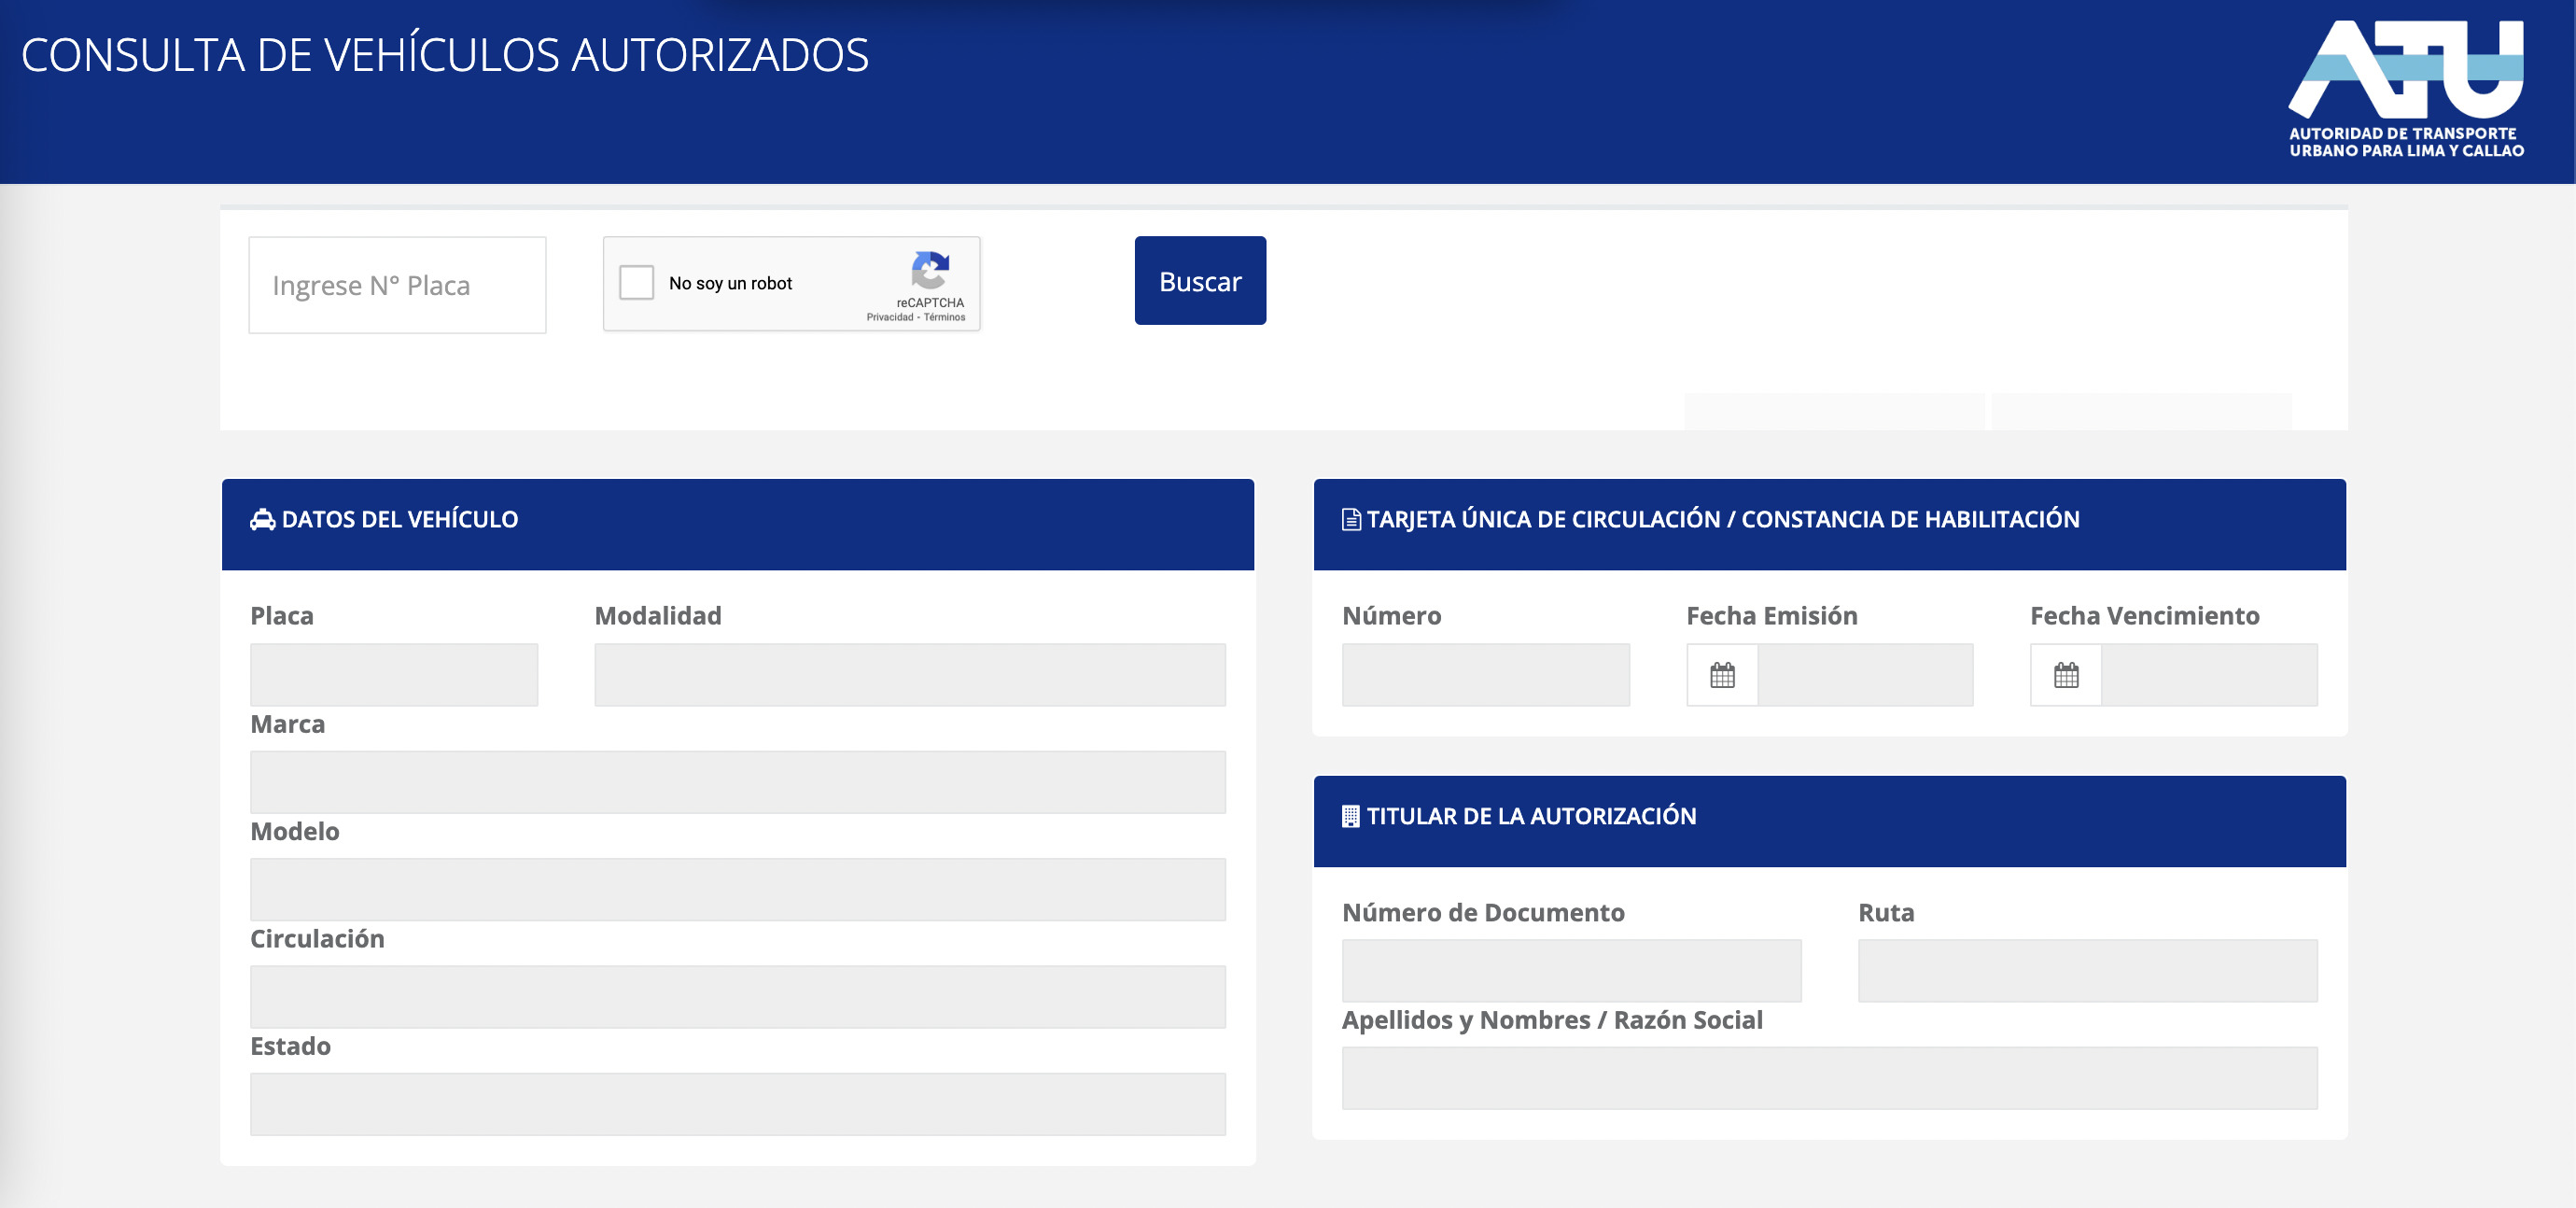Click the Apellidos y Nombres / Razón Social field
Image resolution: width=2576 pixels, height=1208 pixels.
point(1829,1078)
